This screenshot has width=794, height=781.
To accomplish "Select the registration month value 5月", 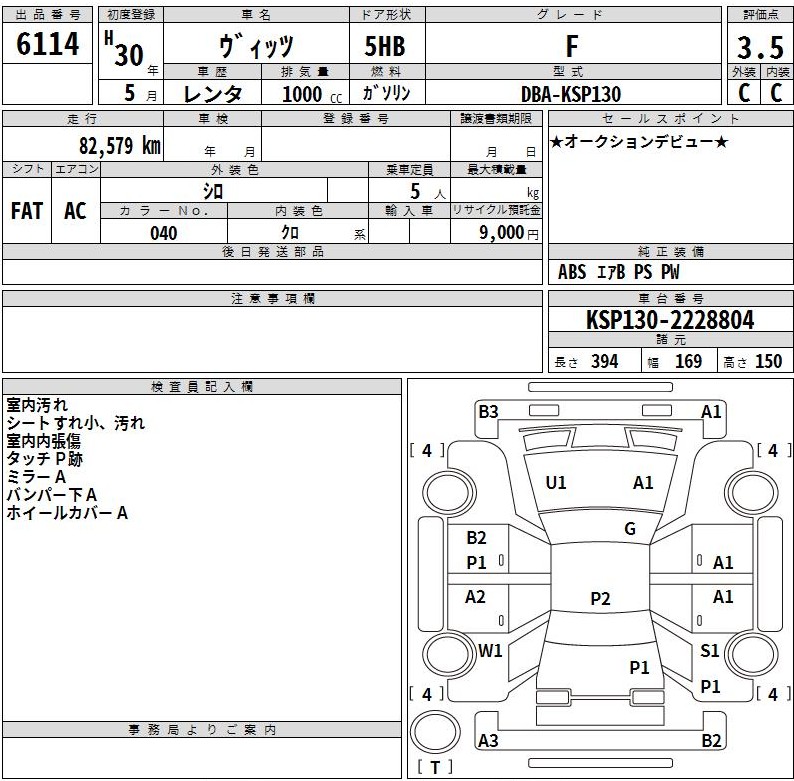I will tap(140, 93).
